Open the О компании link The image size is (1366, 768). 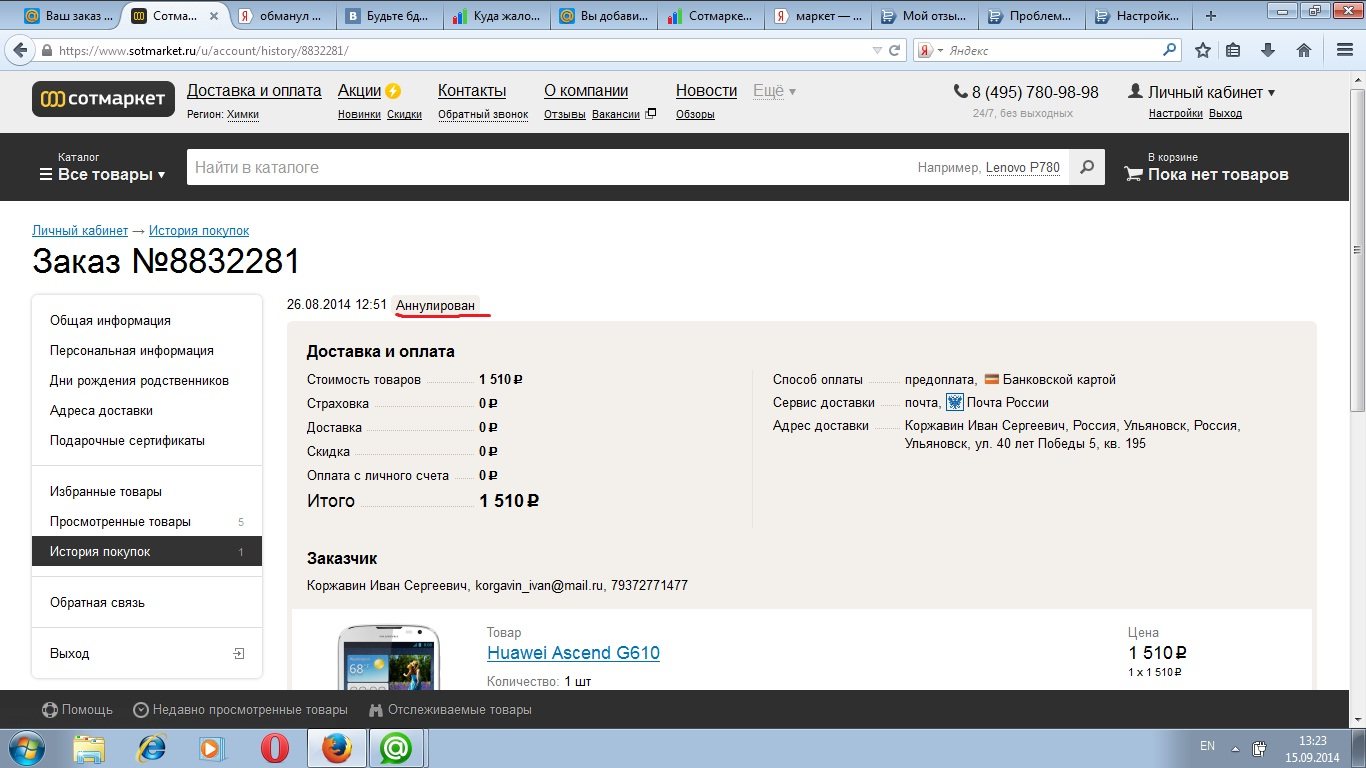click(586, 91)
